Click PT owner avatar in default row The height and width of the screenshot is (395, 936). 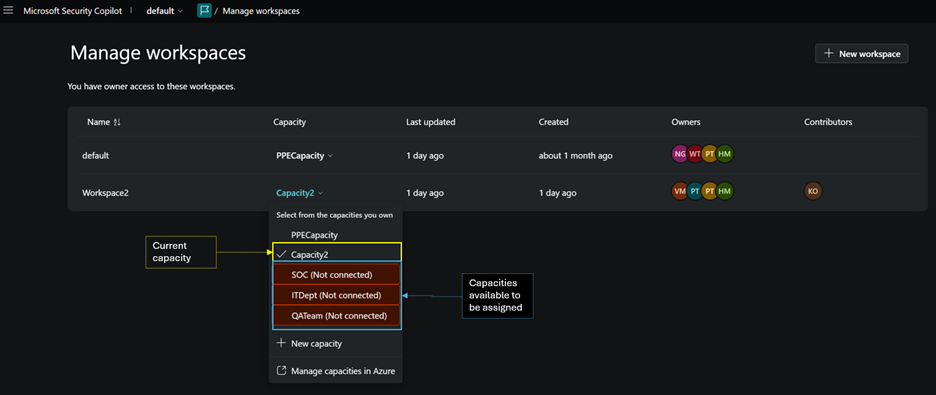click(710, 155)
